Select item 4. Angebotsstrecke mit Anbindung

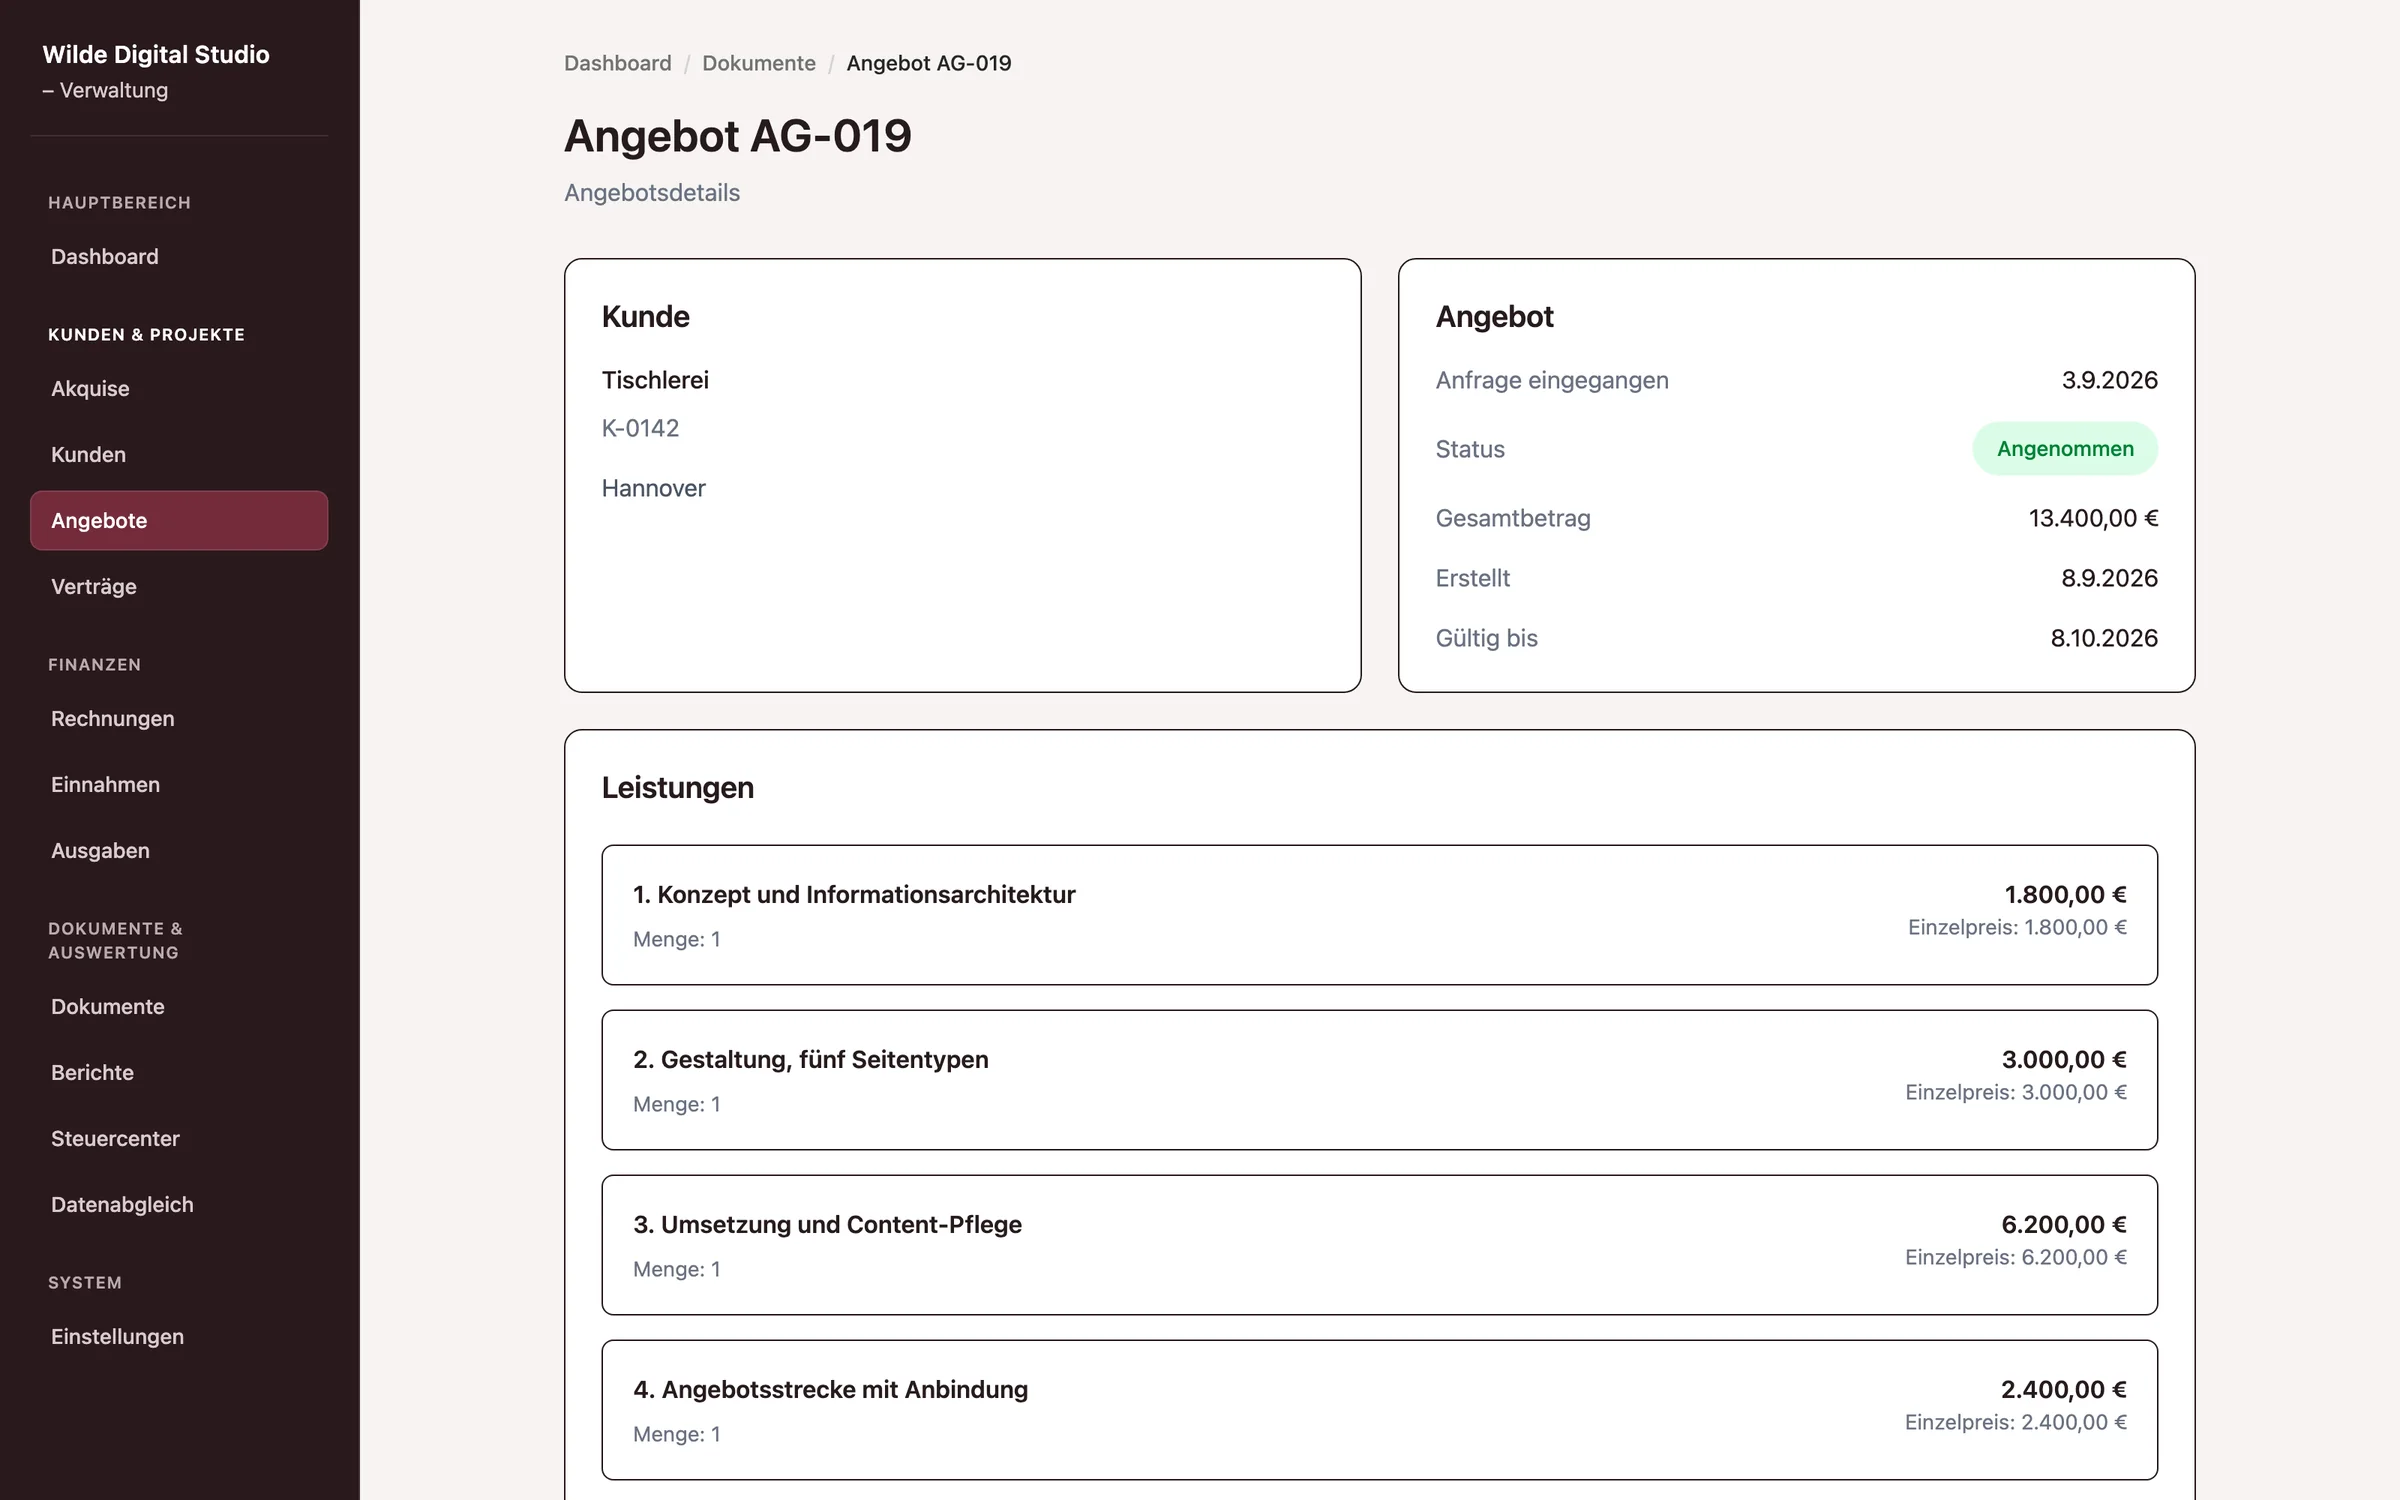tap(1380, 1410)
